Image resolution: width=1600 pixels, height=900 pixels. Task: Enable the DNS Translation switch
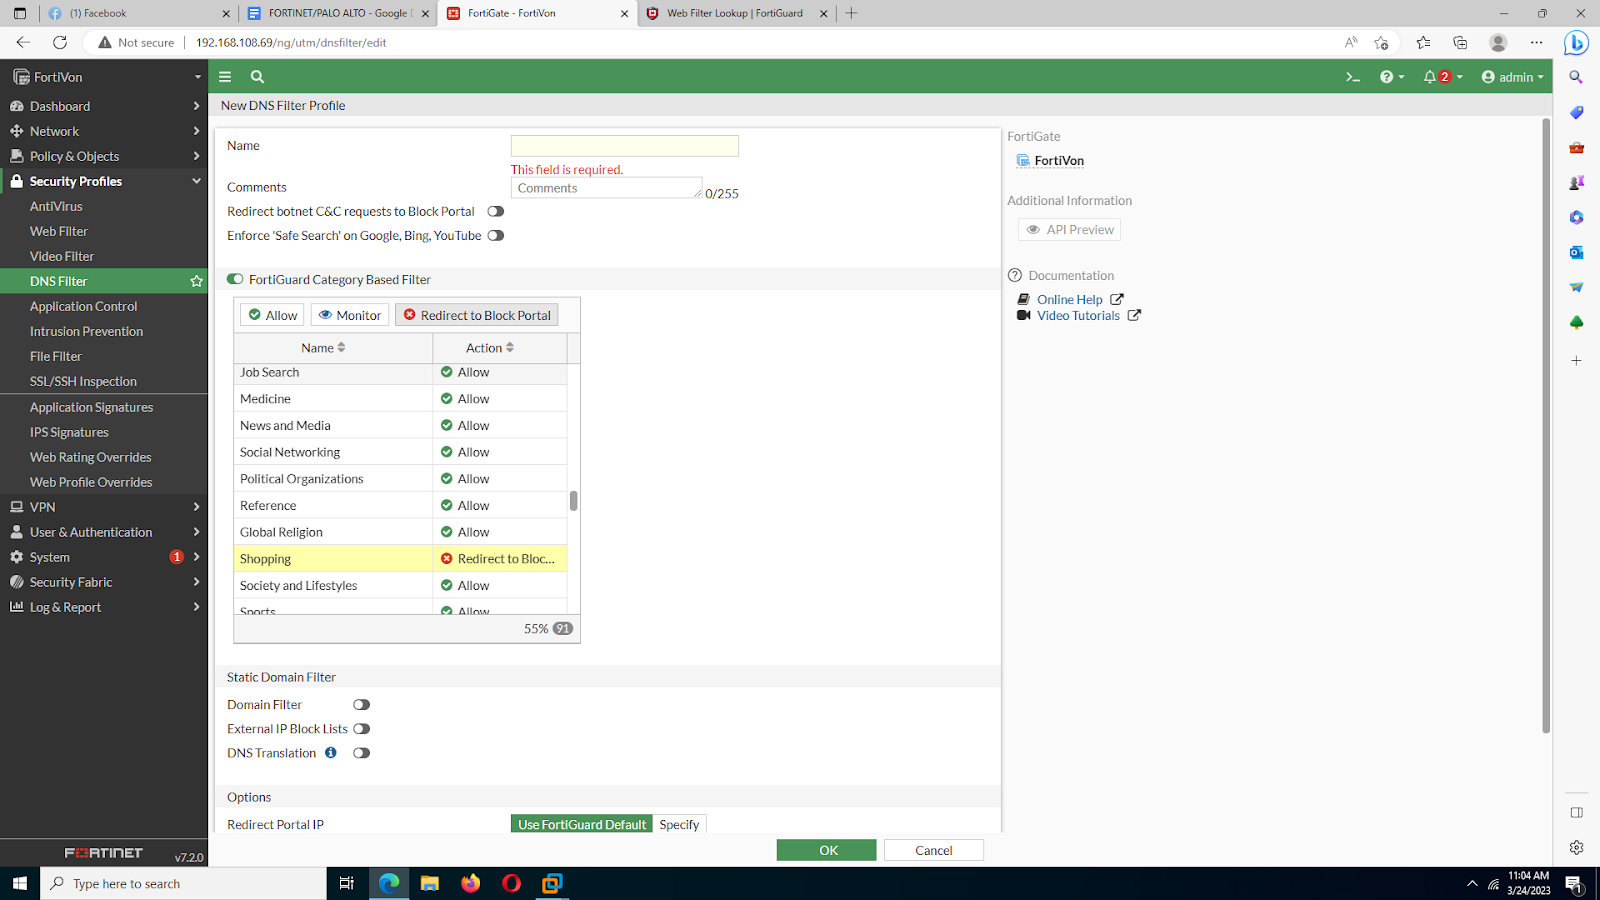tap(362, 753)
